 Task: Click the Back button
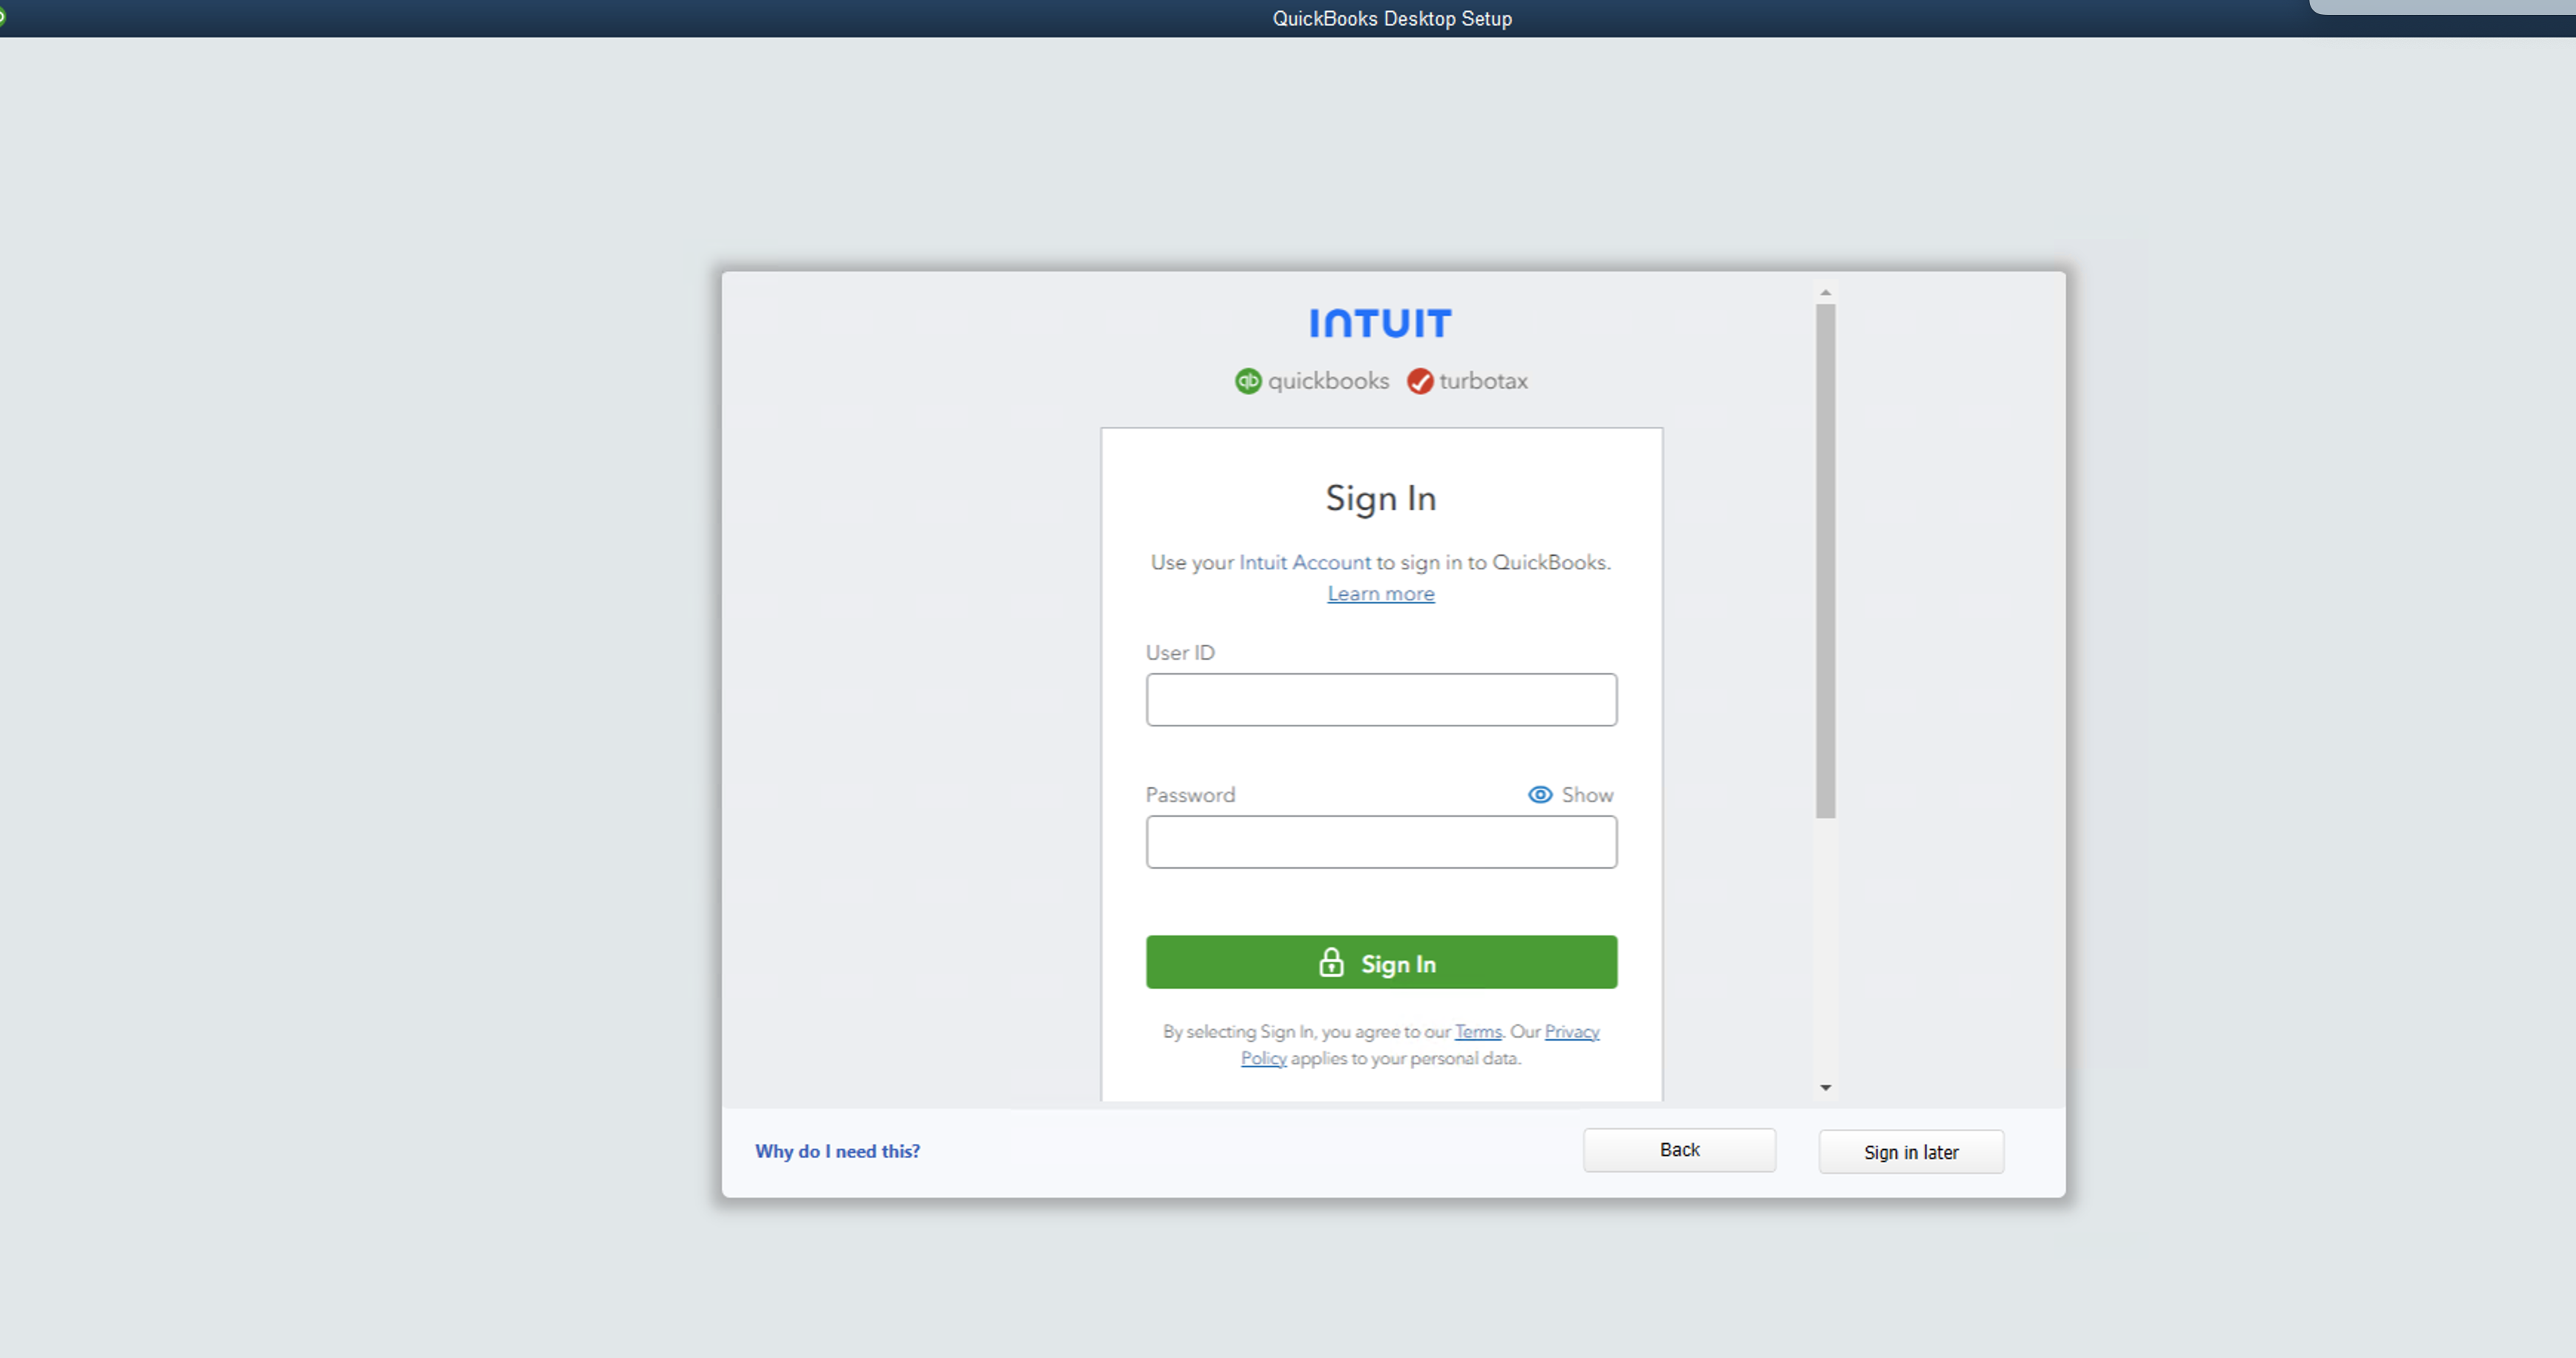[1680, 1150]
